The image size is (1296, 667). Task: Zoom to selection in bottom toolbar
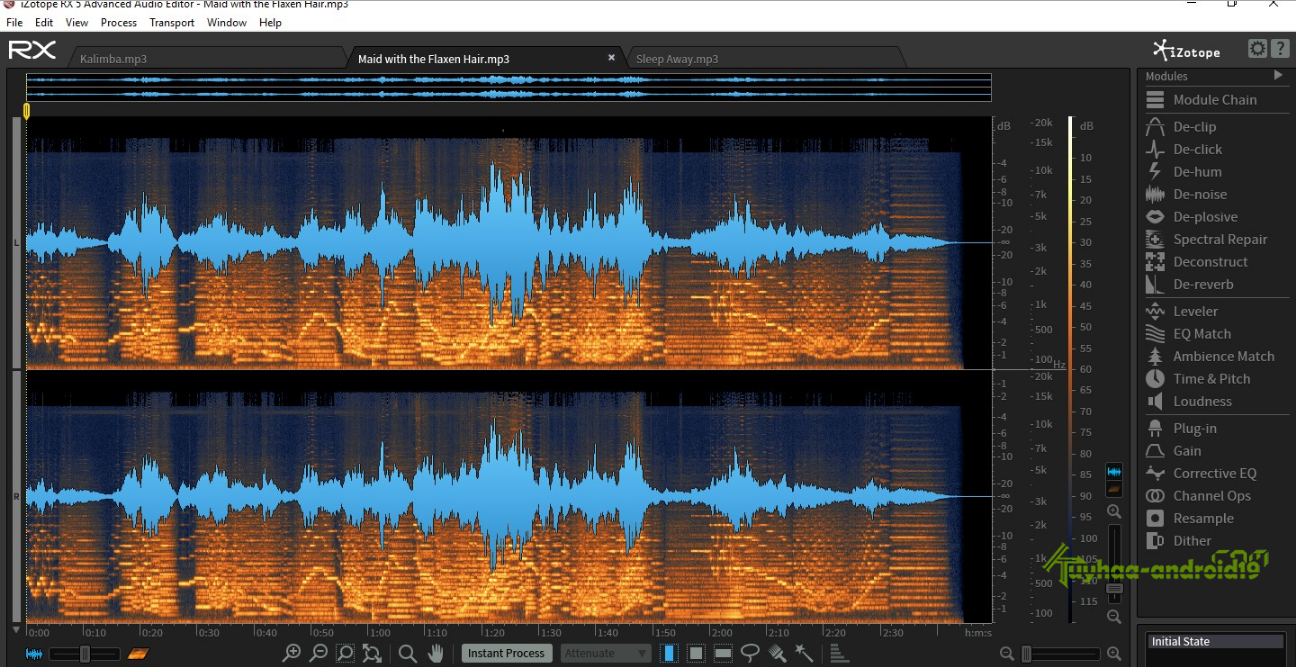(345, 653)
